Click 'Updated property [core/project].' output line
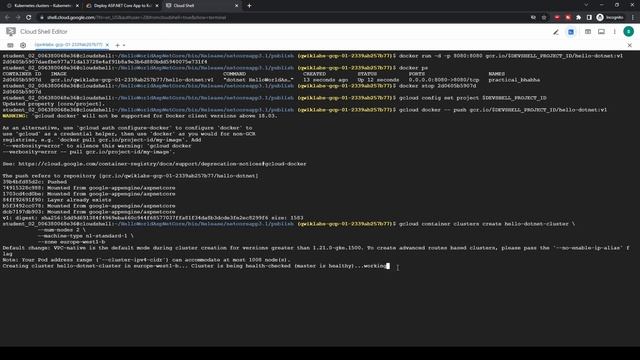 tap(53, 104)
